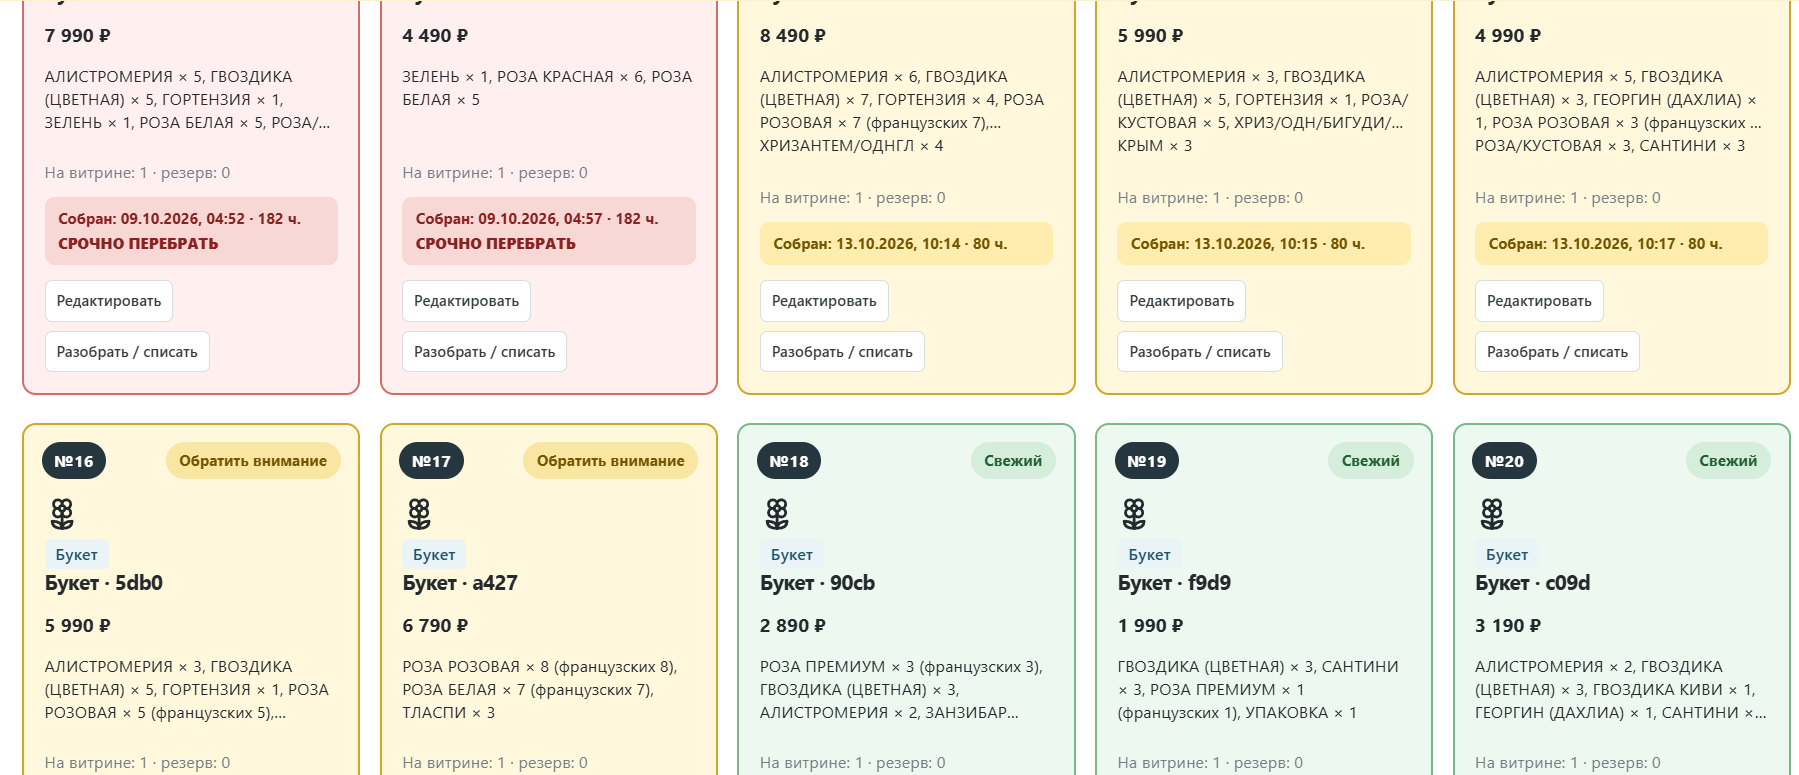Click 'Обратить внимание' status on card №17
This screenshot has width=1799, height=775.
tap(610, 461)
